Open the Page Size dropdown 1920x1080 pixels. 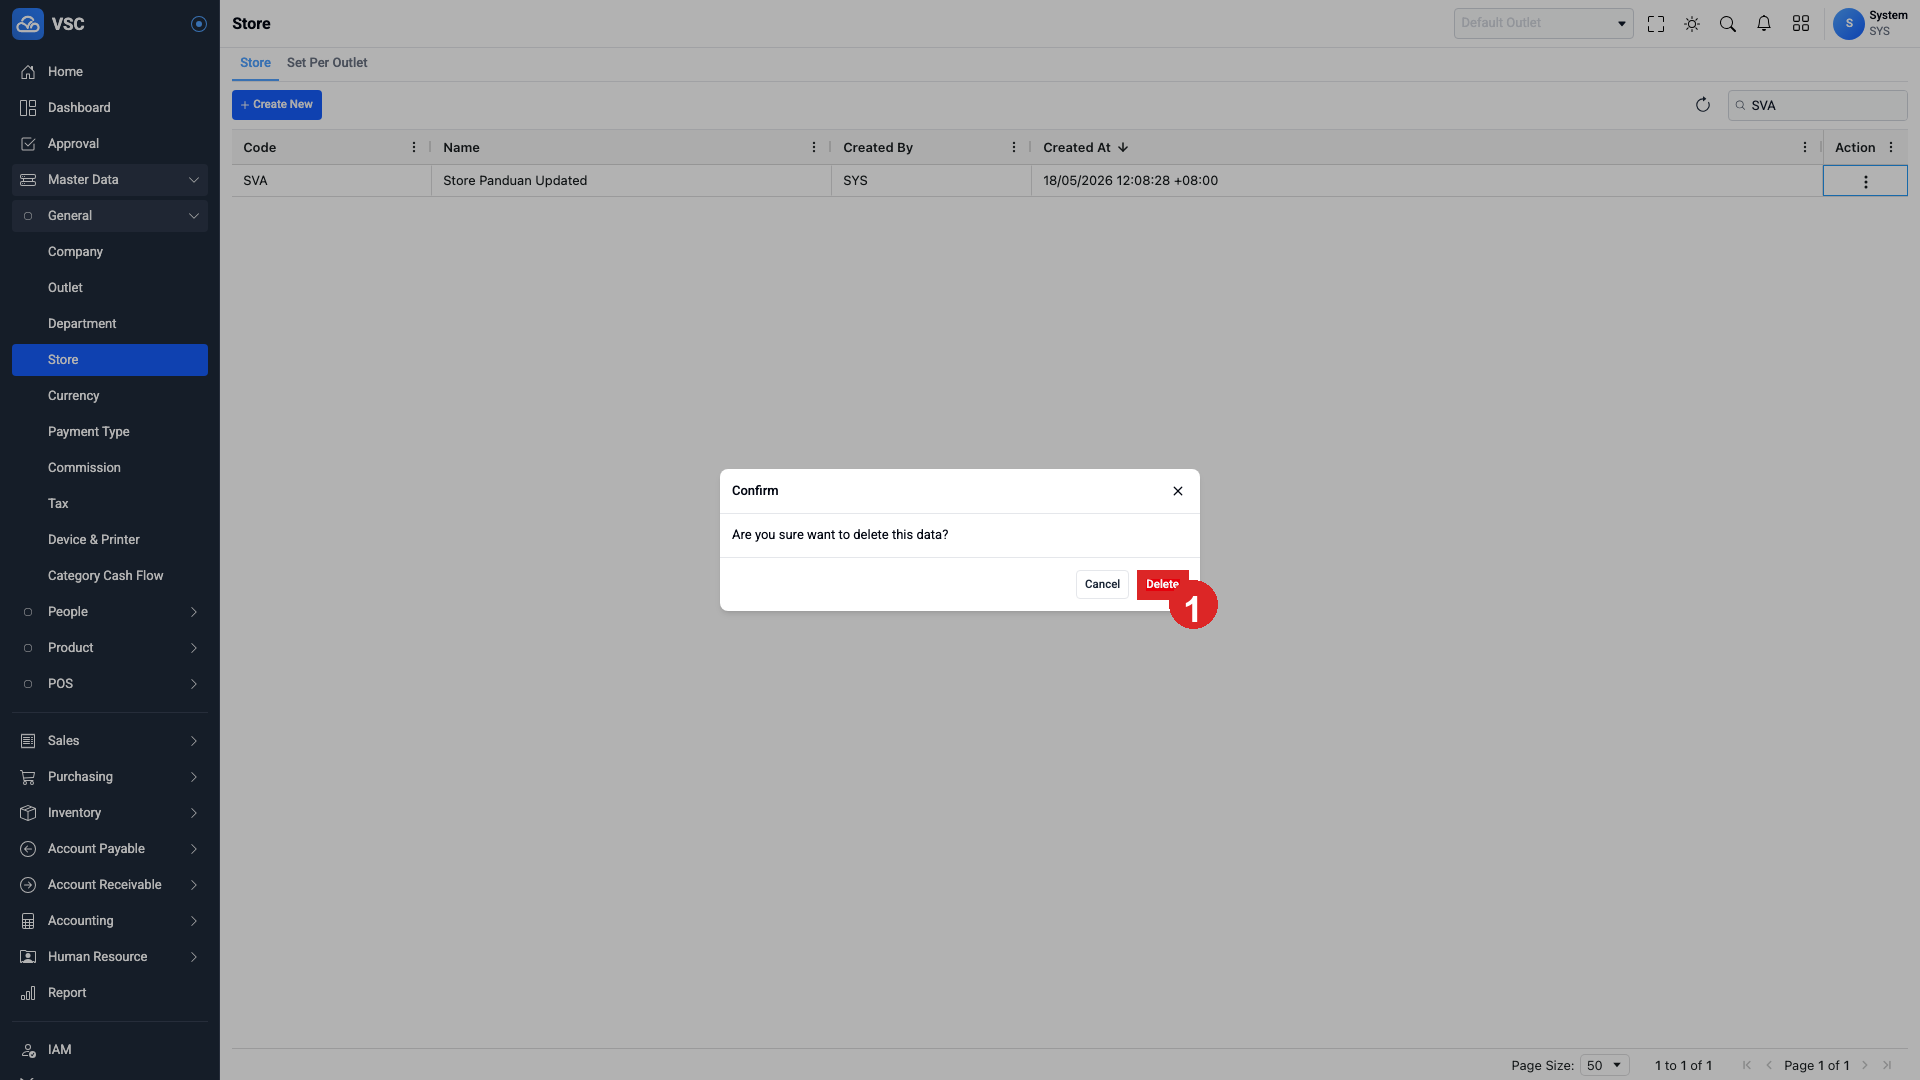click(x=1604, y=1065)
